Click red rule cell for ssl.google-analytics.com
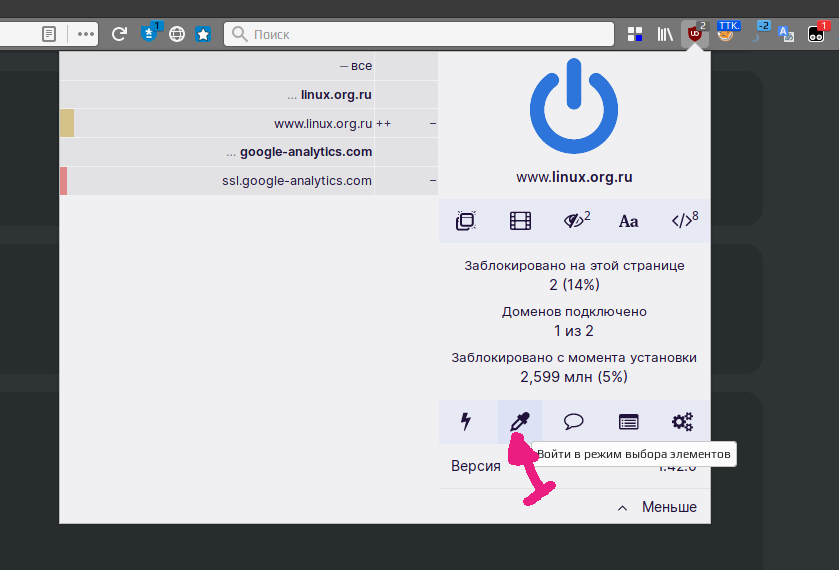The height and width of the screenshot is (570, 839). 64,181
